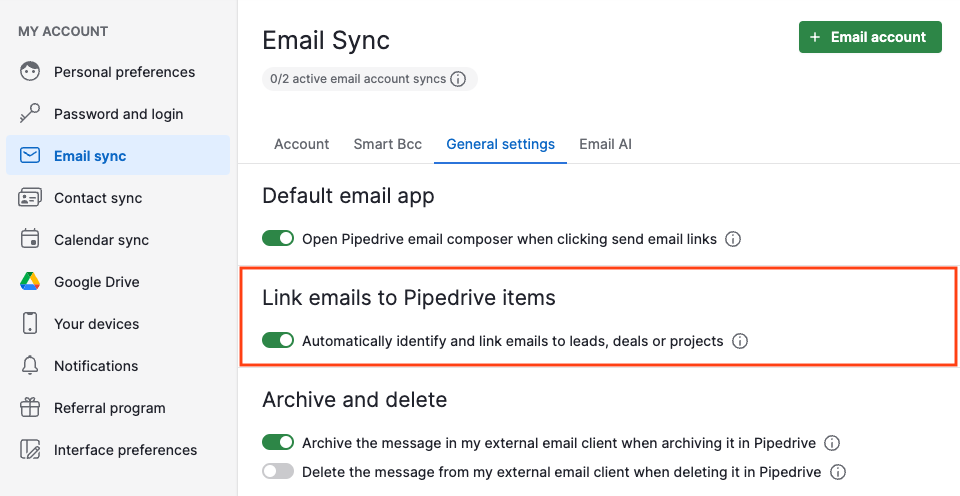960x496 pixels.
Task: Disable automatically link emails to leads toggle
Action: coord(278,340)
